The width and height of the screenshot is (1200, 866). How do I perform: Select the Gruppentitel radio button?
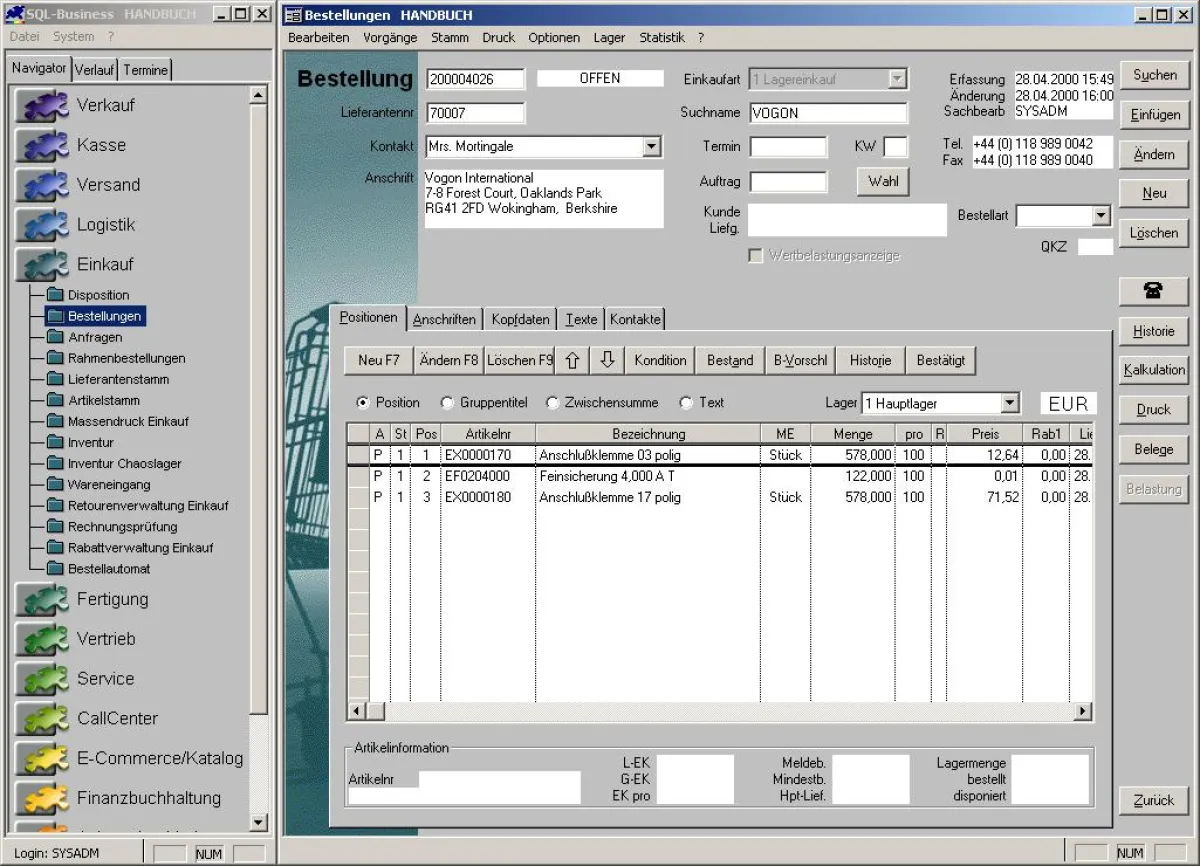point(447,403)
